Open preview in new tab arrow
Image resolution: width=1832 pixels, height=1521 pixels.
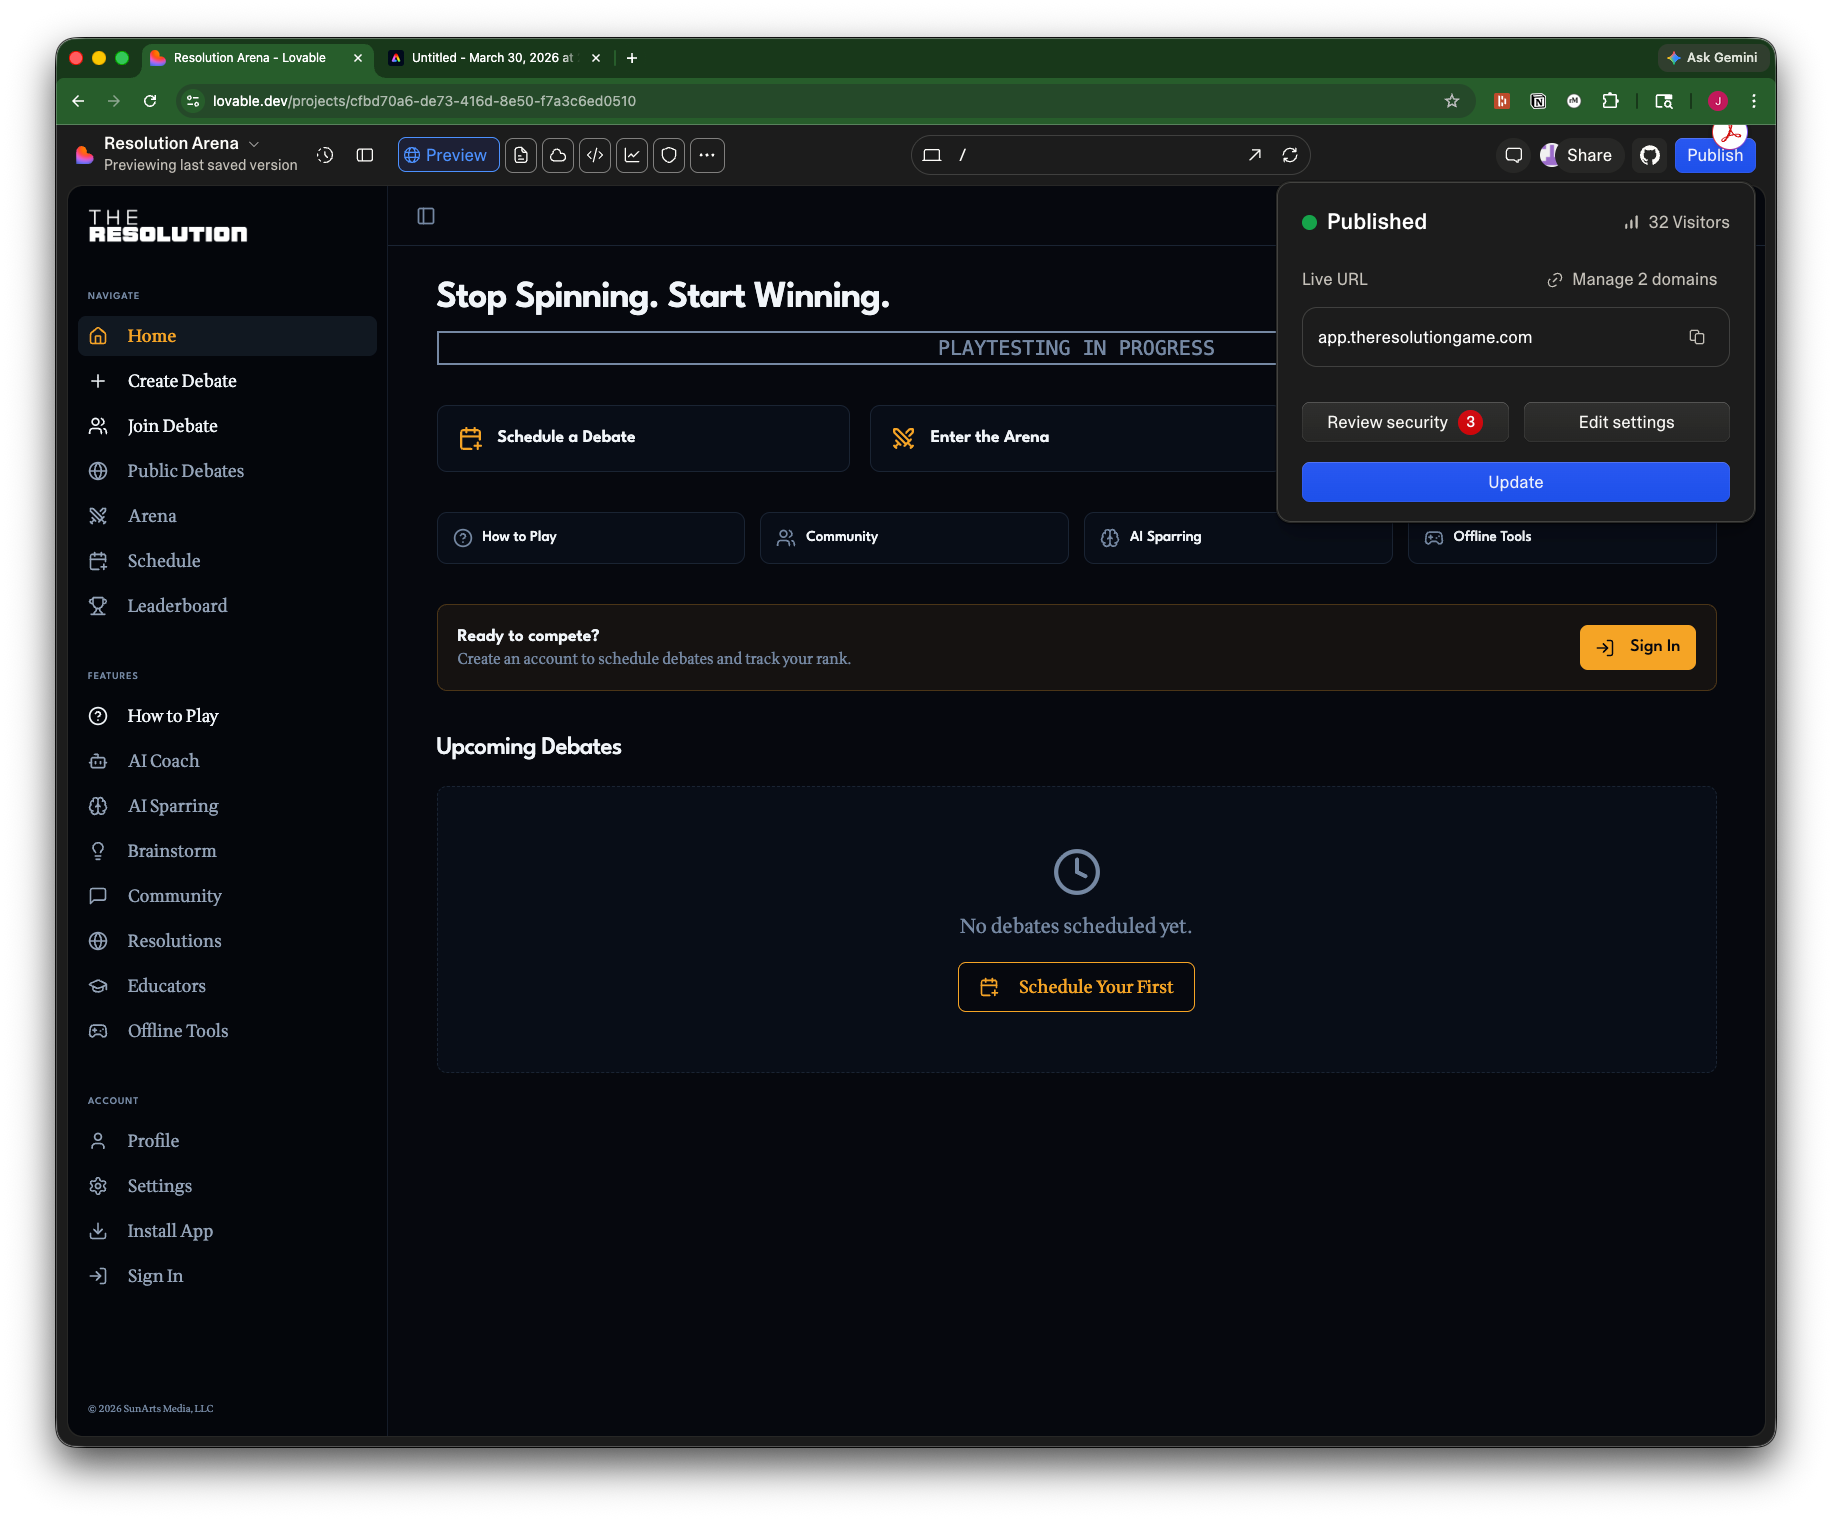pyautogui.click(x=1255, y=155)
